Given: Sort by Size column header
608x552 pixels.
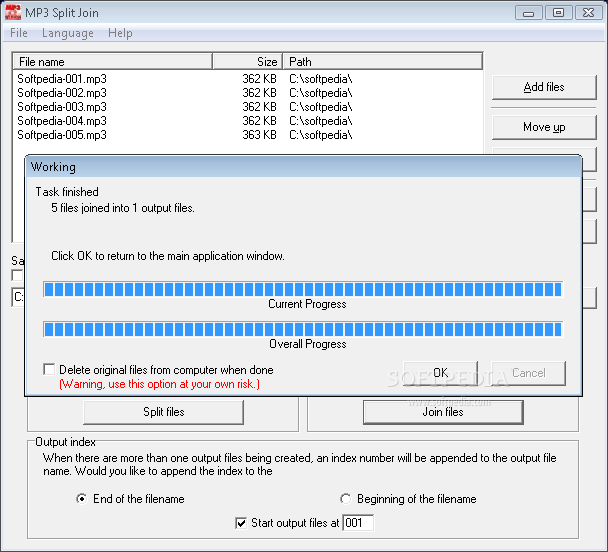Looking at the screenshot, I should (x=247, y=62).
